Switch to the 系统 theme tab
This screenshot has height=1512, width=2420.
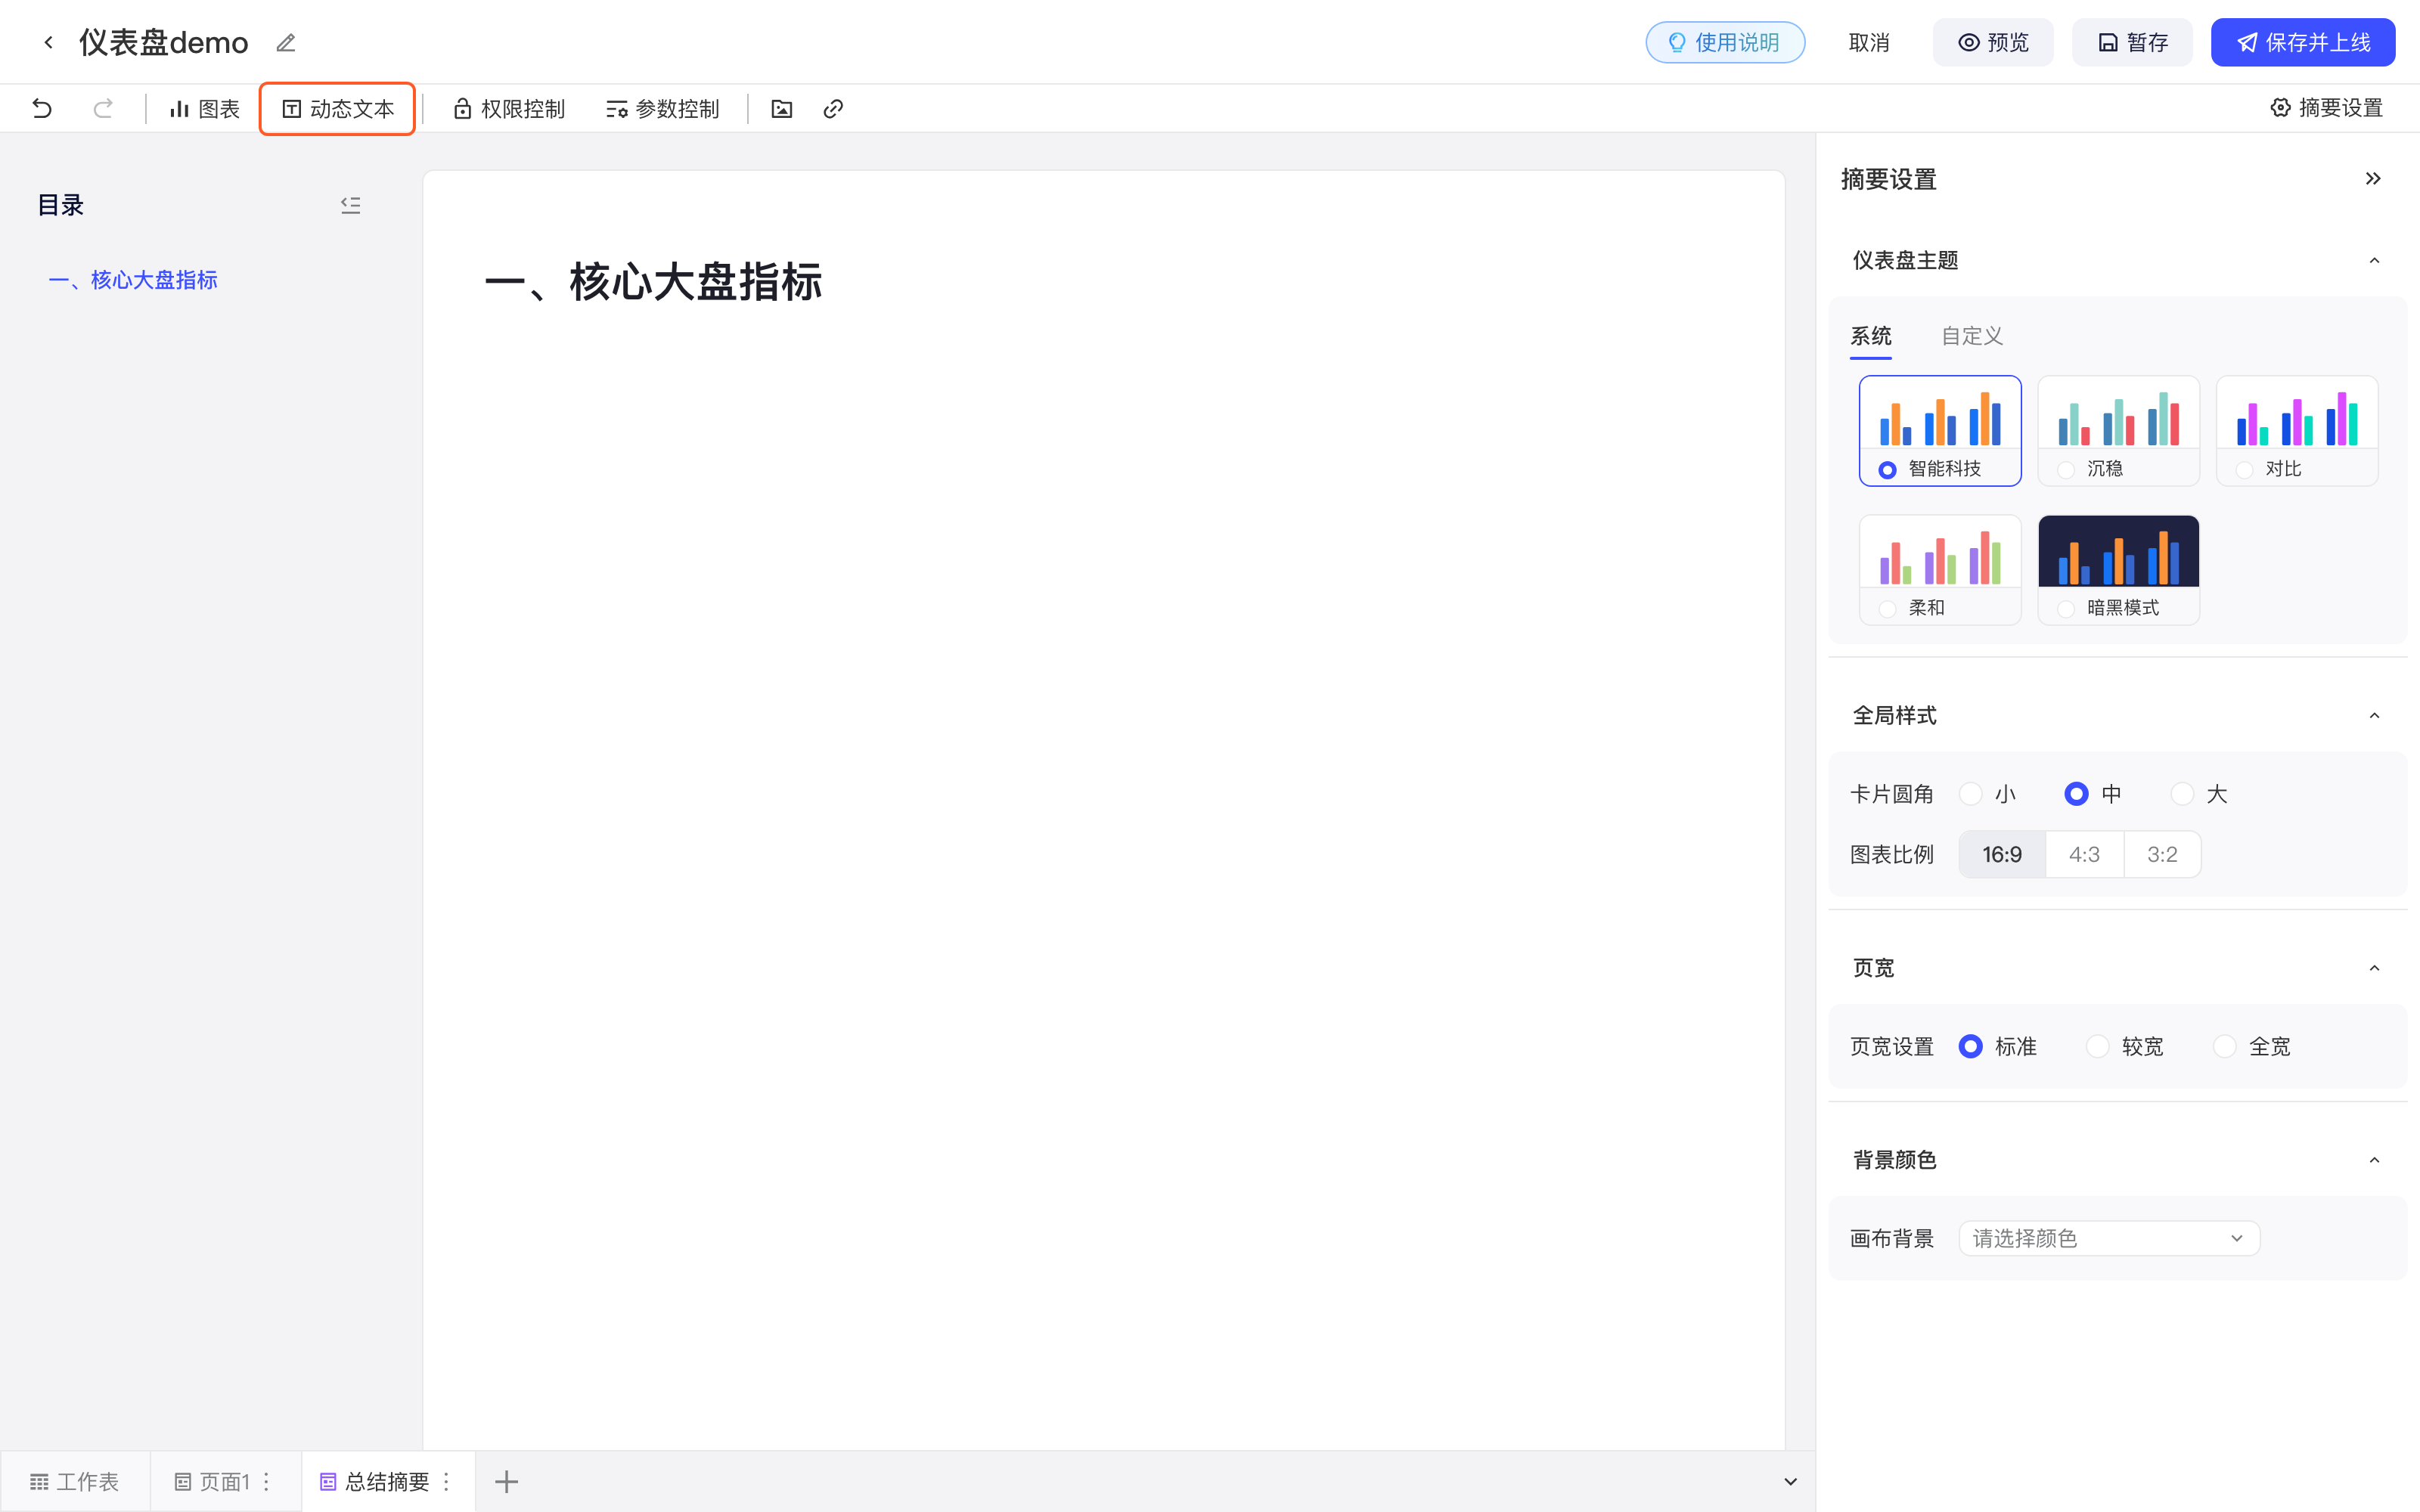click(x=1871, y=336)
